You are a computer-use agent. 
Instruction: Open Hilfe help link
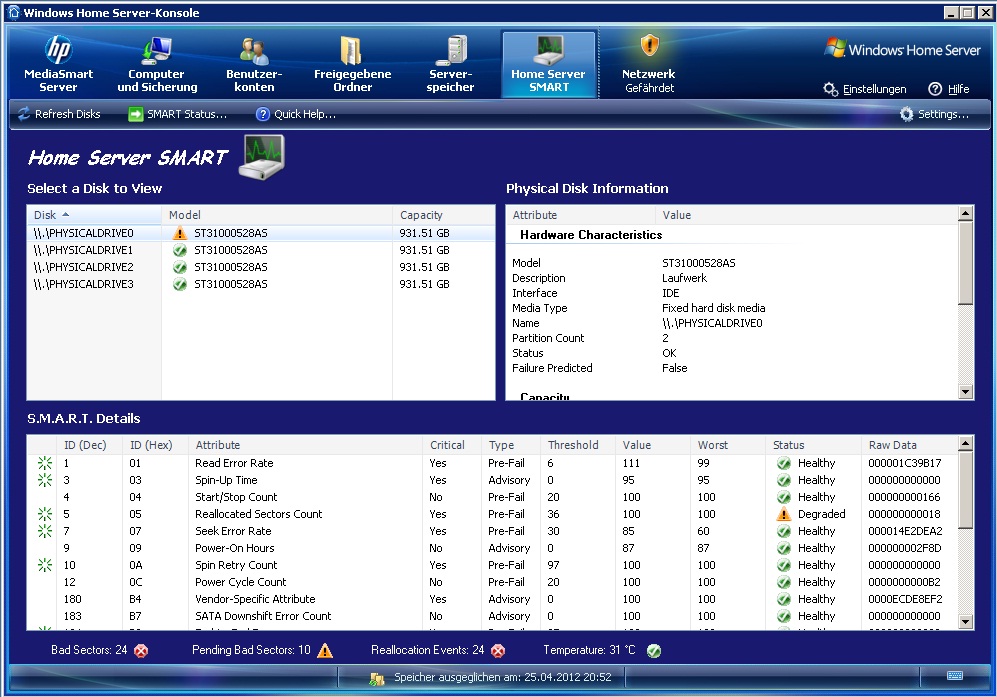pyautogui.click(x=949, y=89)
